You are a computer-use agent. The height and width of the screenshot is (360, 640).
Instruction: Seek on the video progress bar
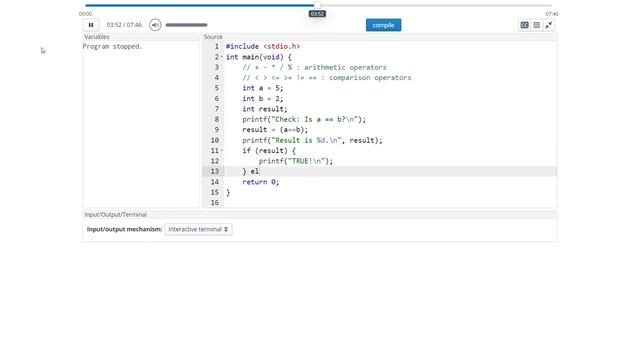[x=318, y=5]
